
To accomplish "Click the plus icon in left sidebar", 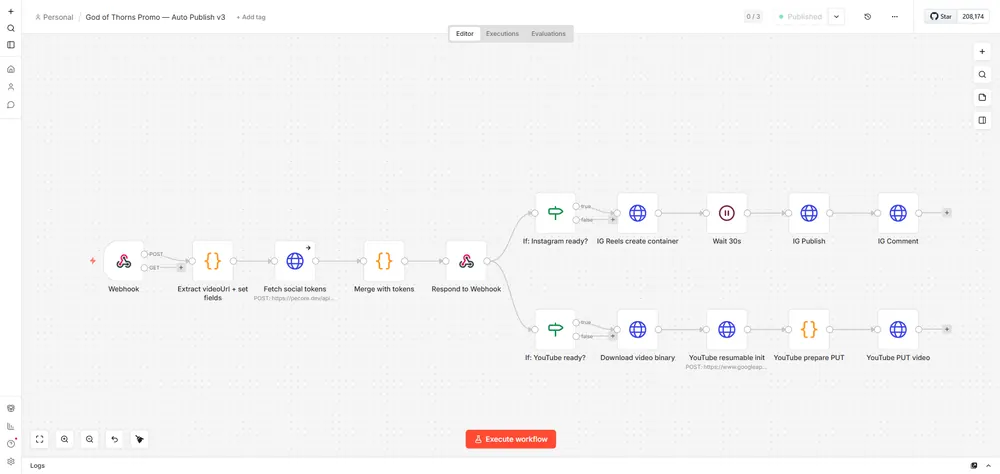I will (x=11, y=11).
